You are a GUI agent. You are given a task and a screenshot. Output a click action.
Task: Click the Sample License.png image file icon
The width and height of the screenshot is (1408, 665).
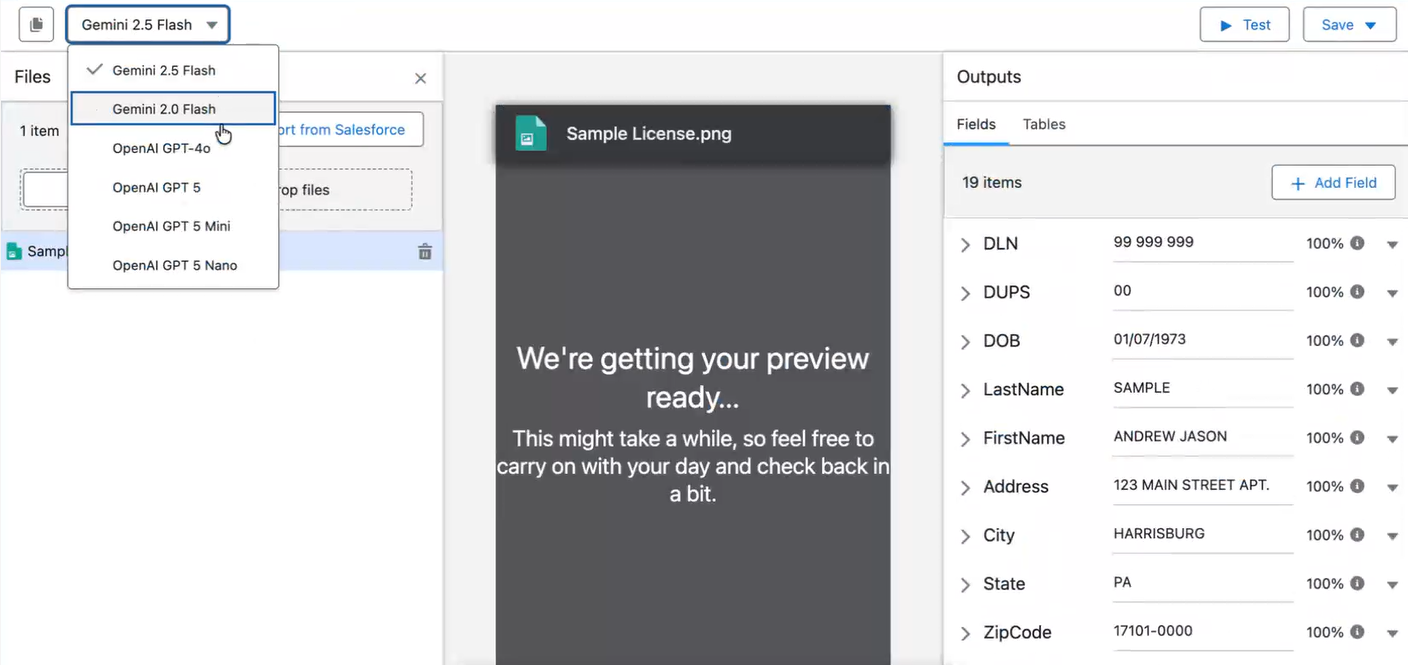click(531, 134)
